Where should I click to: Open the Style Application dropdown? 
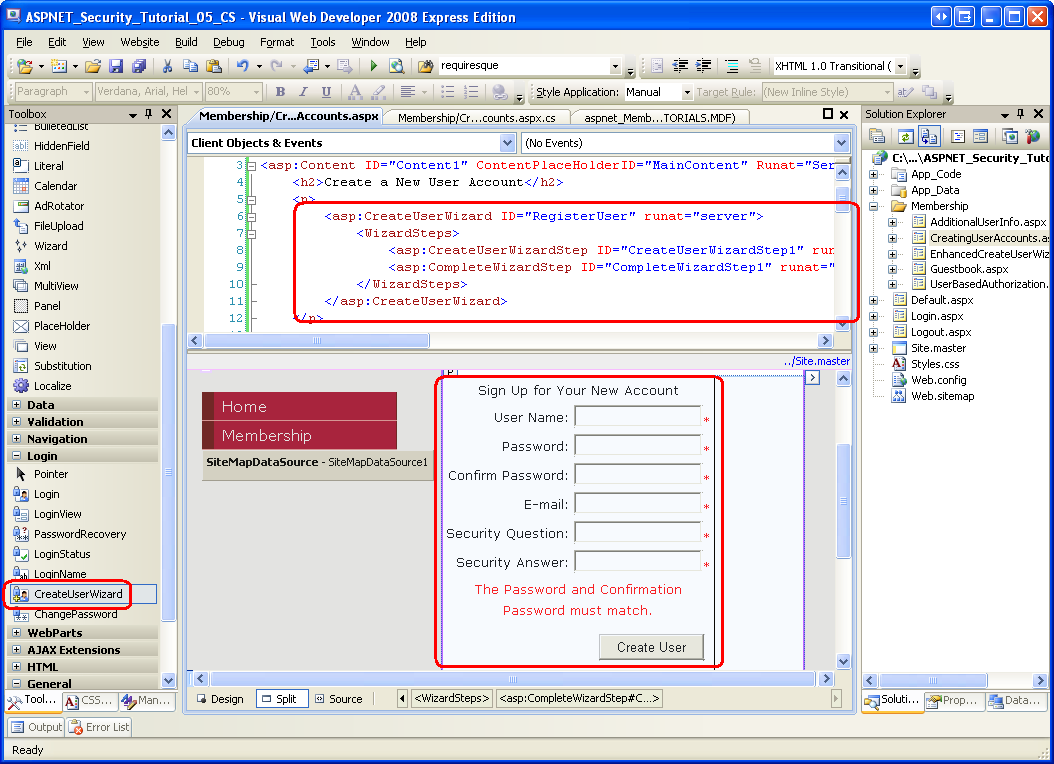[686, 92]
